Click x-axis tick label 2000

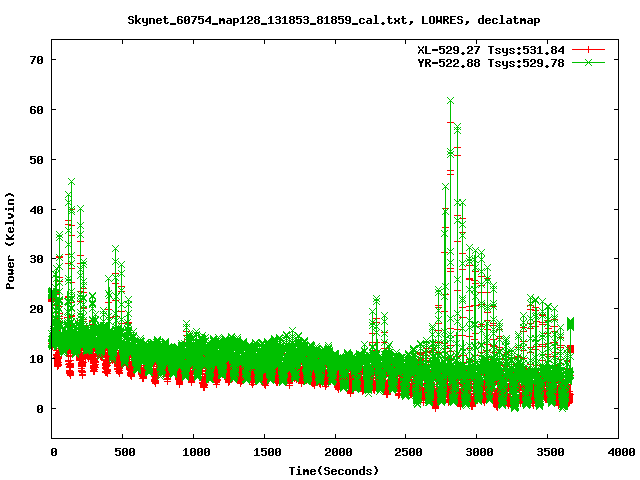pyautogui.click(x=338, y=452)
